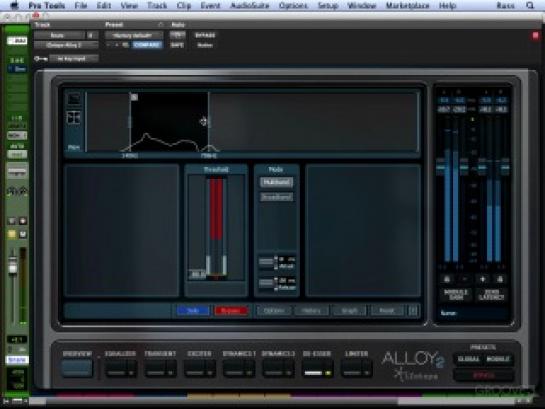Click the Threshold slider meter
Screen dimensions: 545x409
pos(216,226)
